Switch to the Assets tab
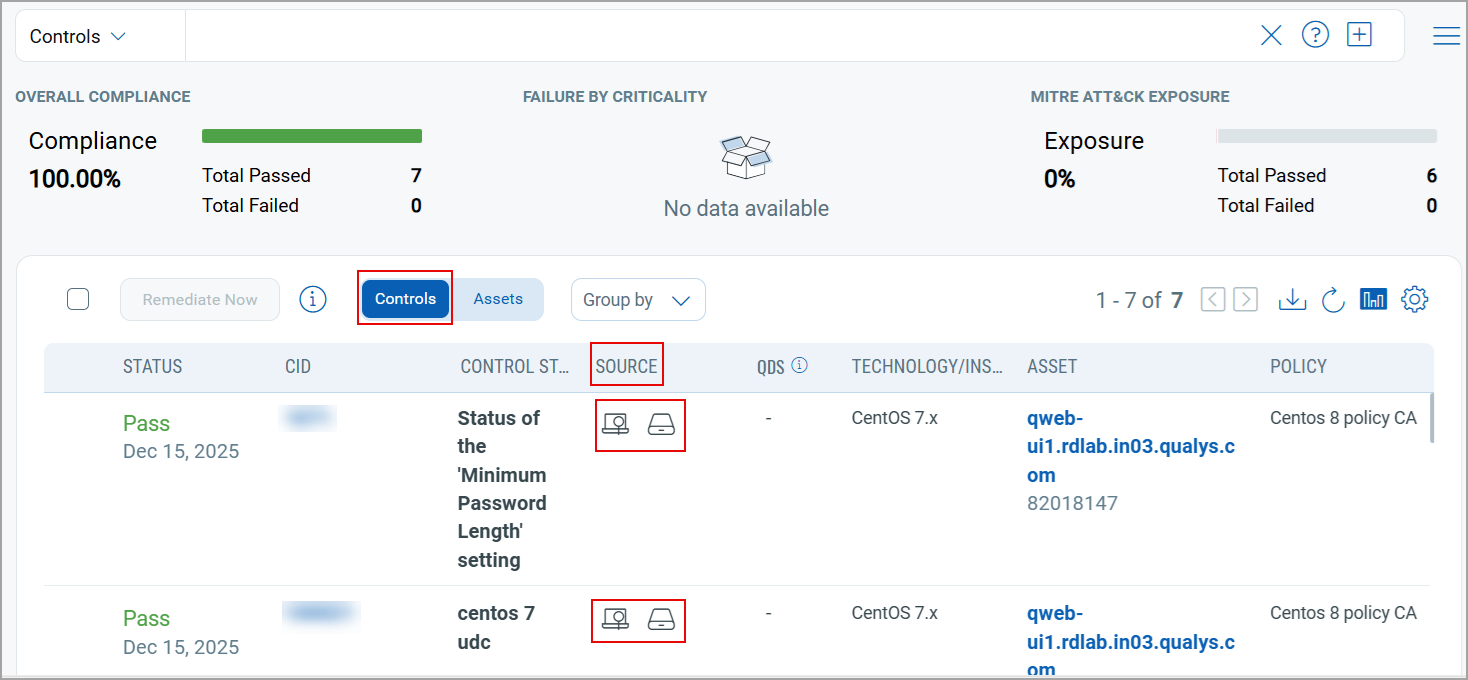The image size is (1468, 680). click(497, 298)
